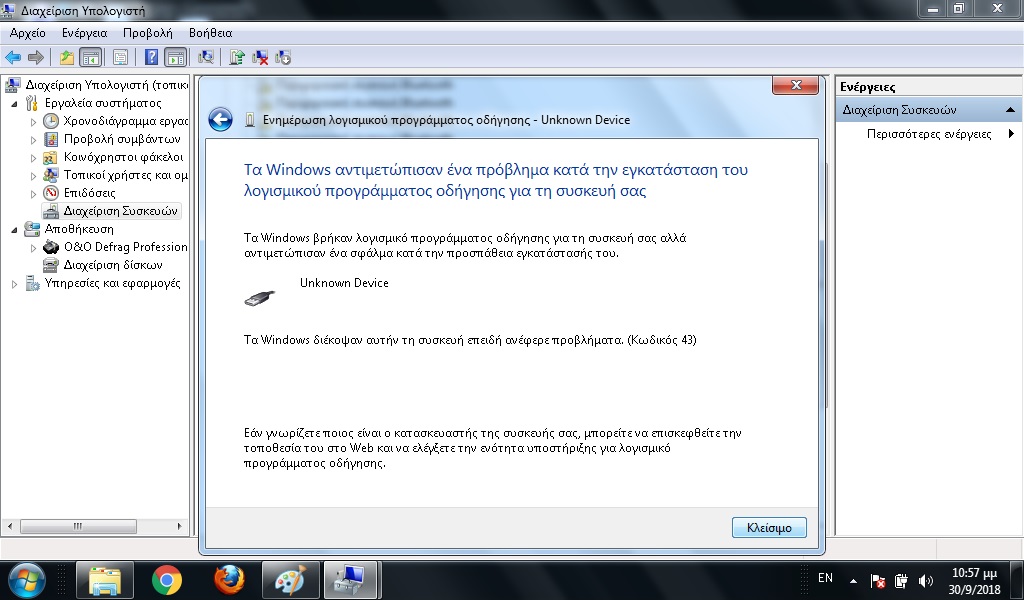Open the Windows Start orb
The width and height of the screenshot is (1024, 600).
coord(26,580)
